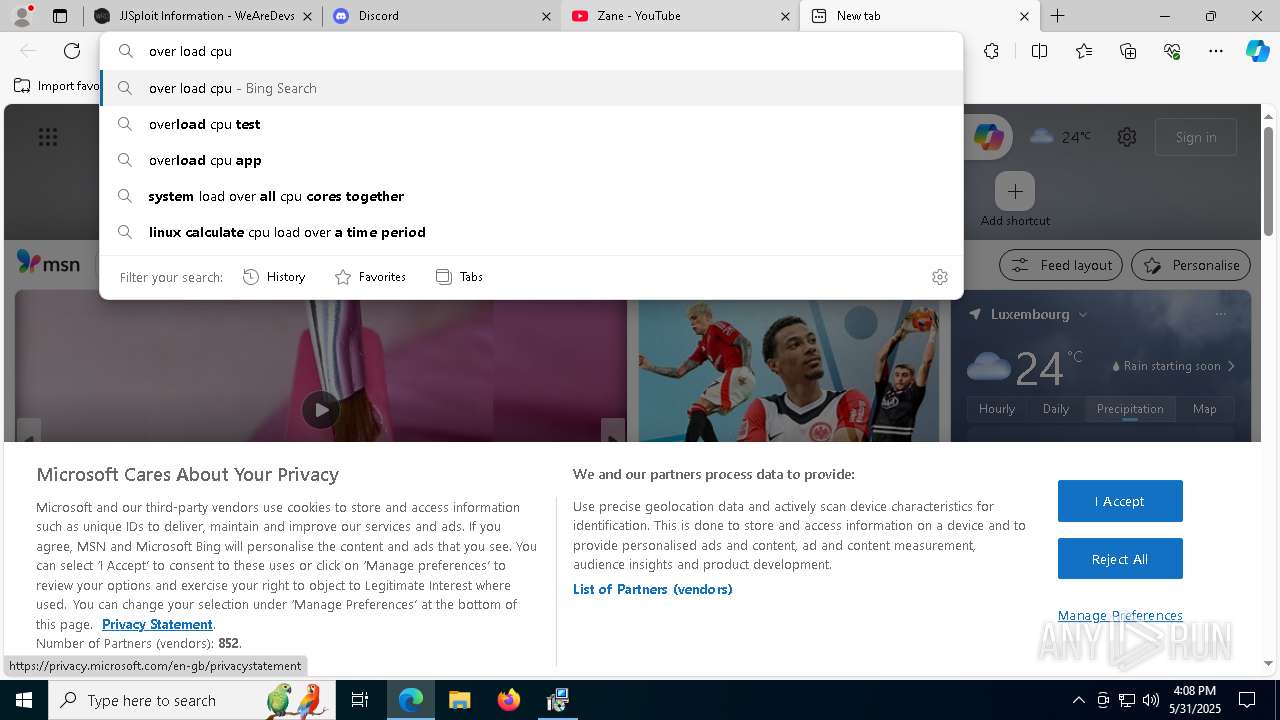Open the Privacy Statement link

tap(157, 624)
